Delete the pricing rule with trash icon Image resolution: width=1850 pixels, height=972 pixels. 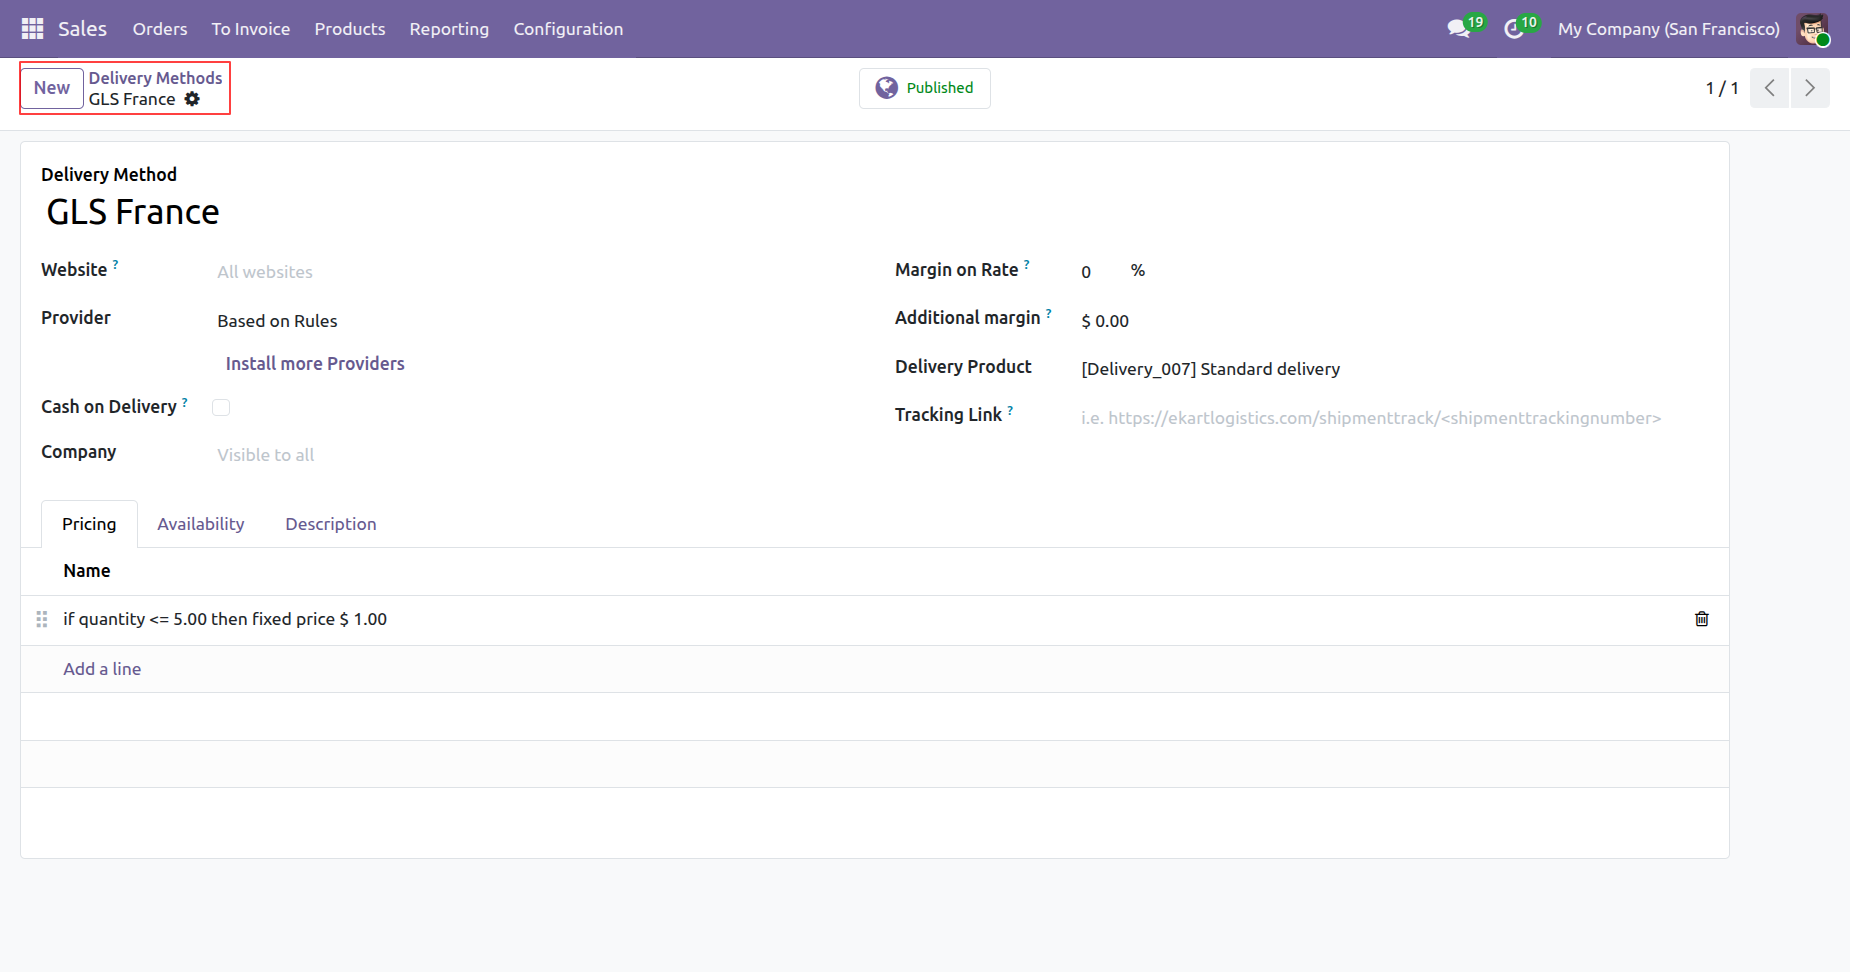pos(1701,619)
